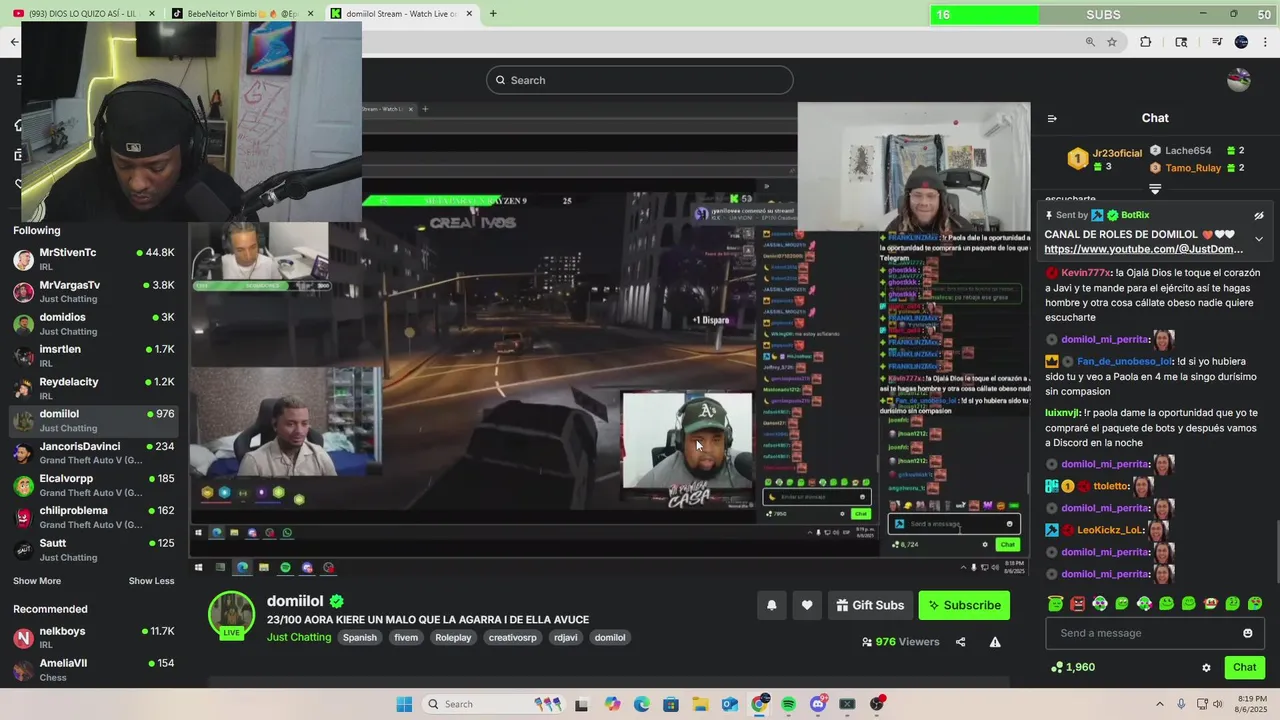Click the verified badge next to domiilol
The height and width of the screenshot is (720, 1280).
337,601
